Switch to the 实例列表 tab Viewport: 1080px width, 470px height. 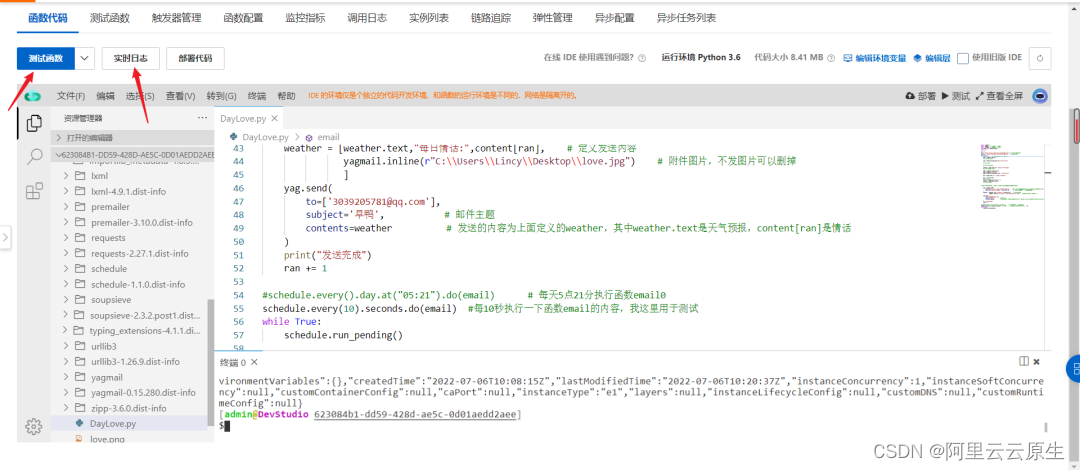click(429, 18)
